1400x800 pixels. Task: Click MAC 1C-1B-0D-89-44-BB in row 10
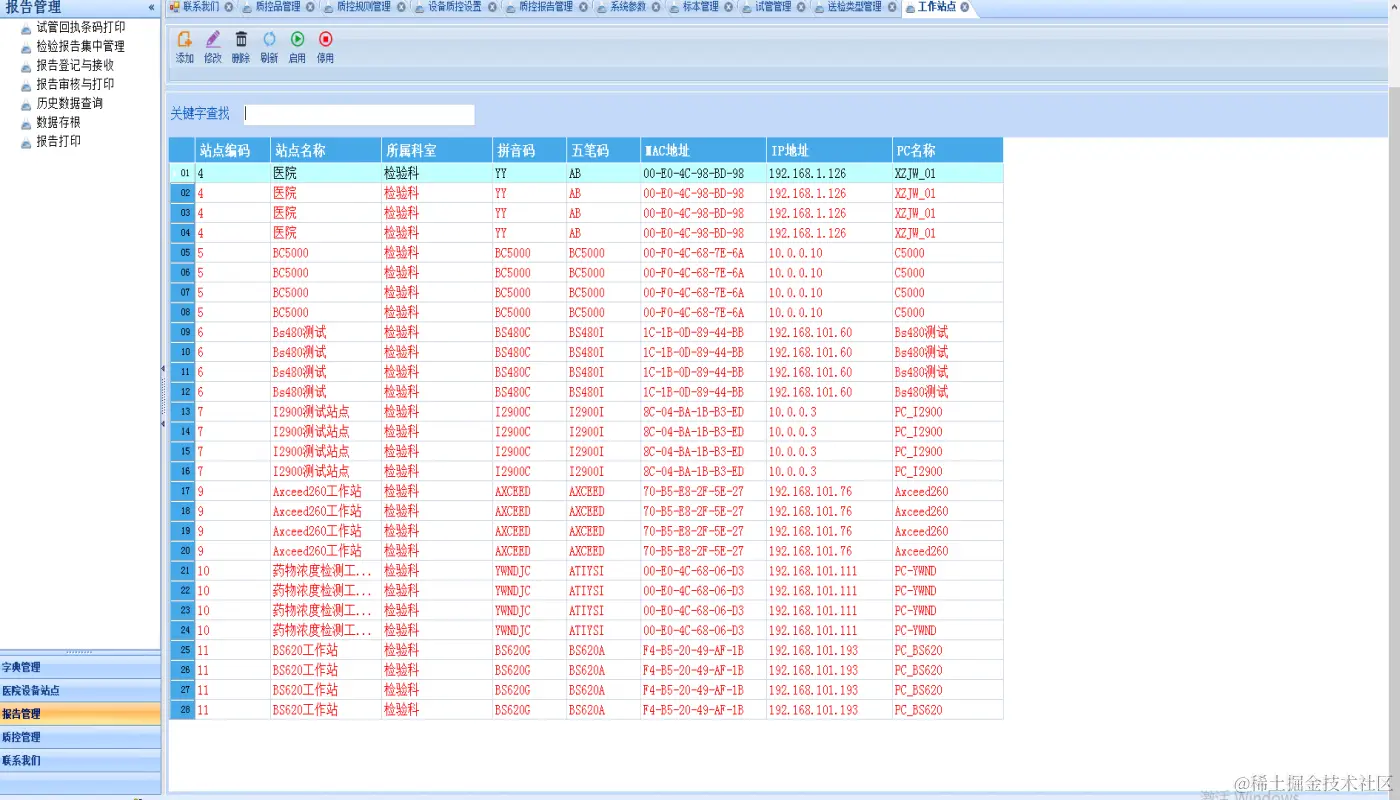(694, 352)
